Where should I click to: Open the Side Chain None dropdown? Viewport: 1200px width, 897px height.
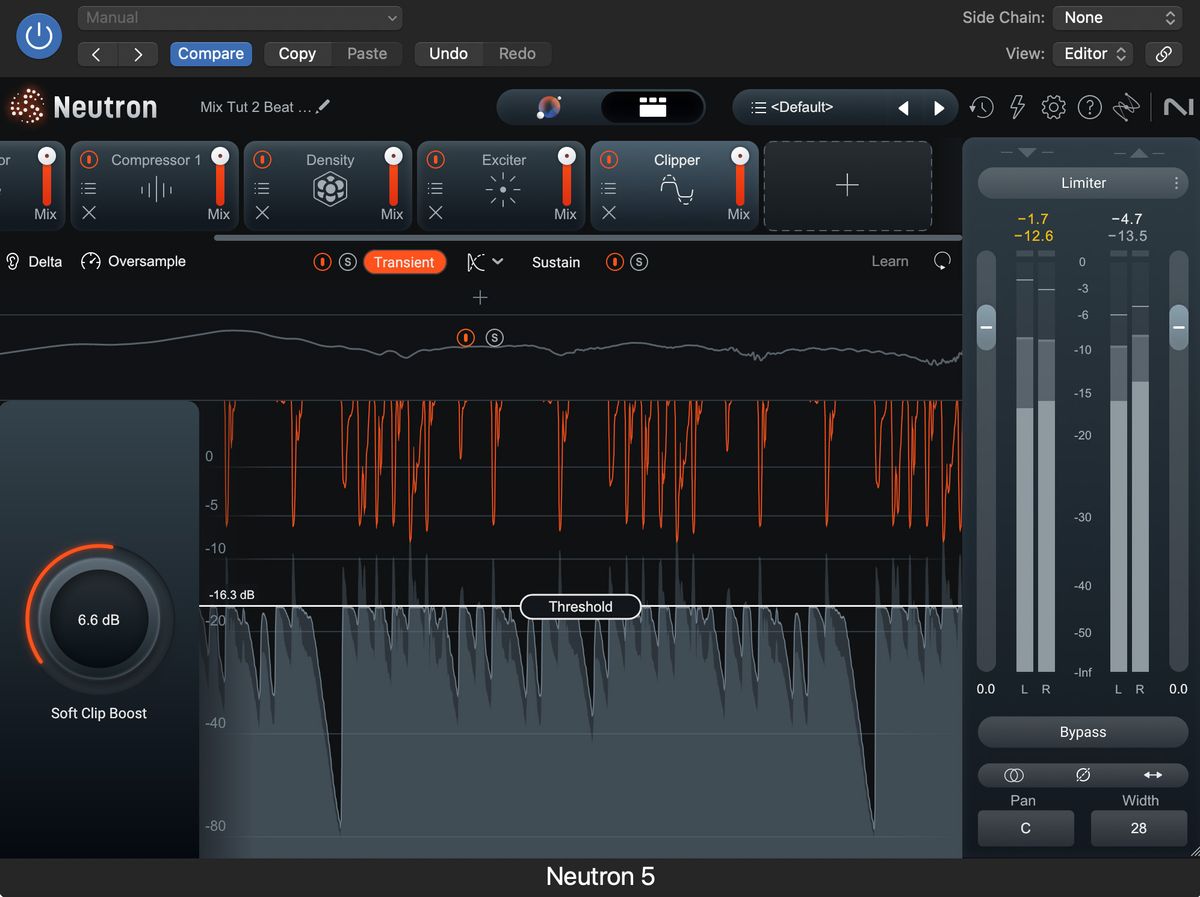coord(1117,17)
